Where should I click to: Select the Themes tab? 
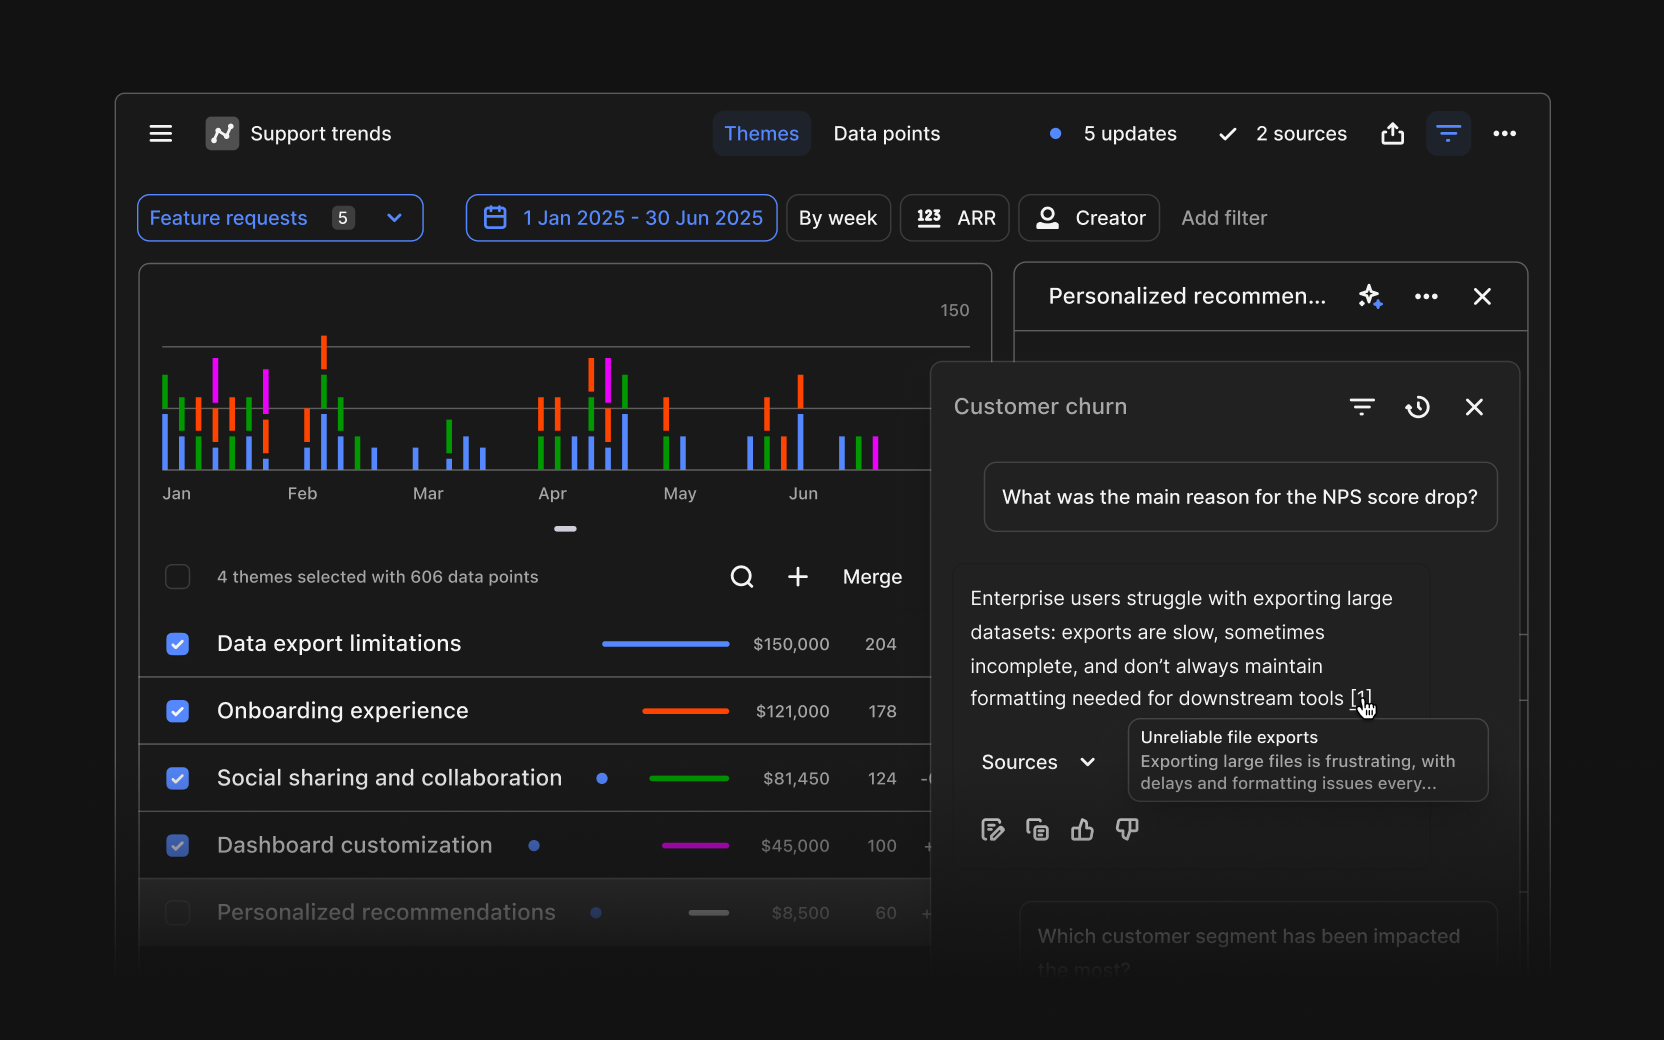761,134
